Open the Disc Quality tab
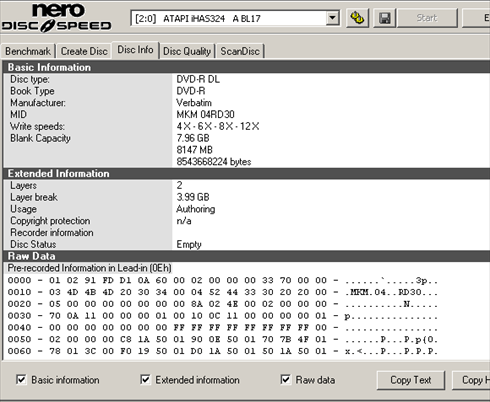Viewport: 490px width, 402px height. point(187,51)
